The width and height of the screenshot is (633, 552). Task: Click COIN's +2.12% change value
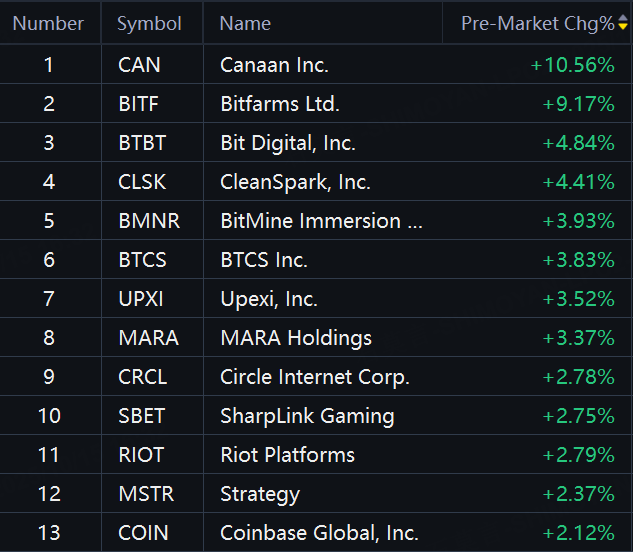pyautogui.click(x=579, y=533)
